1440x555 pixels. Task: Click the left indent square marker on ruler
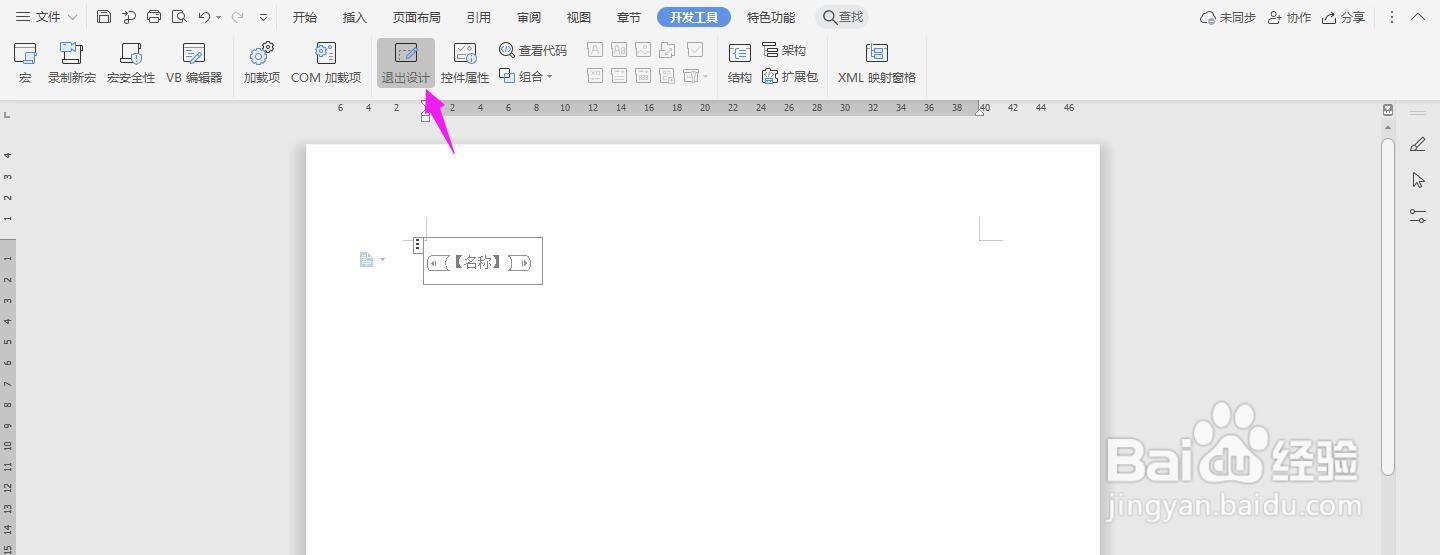[x=426, y=118]
